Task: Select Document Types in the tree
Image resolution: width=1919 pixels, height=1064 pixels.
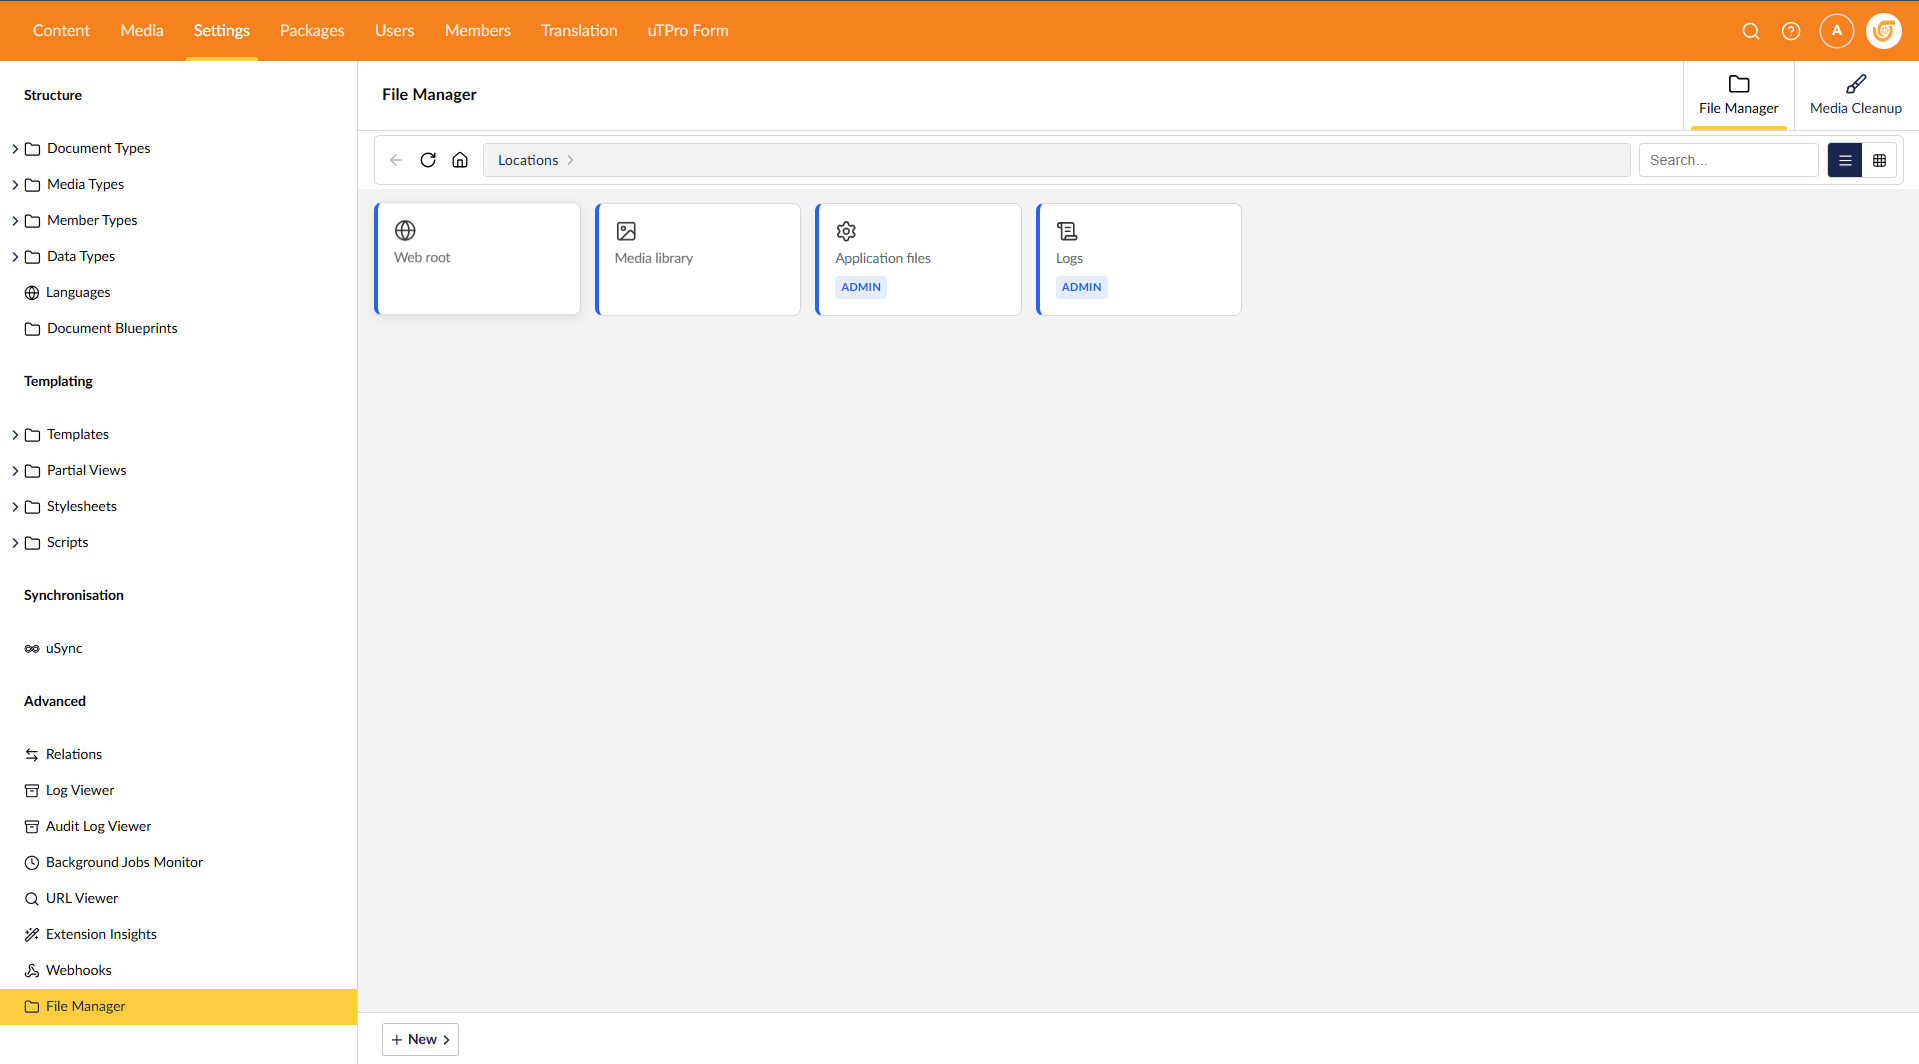Action: 99,148
